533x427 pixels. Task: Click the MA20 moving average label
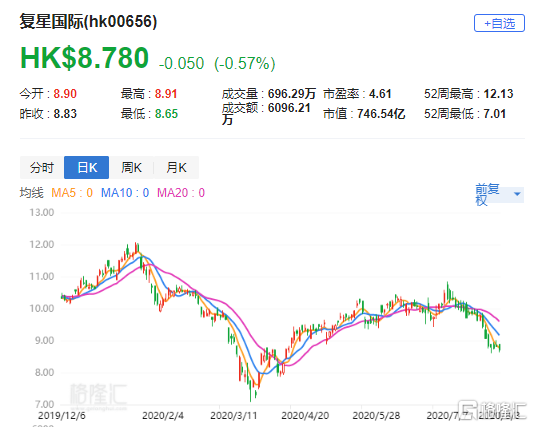tap(181, 193)
